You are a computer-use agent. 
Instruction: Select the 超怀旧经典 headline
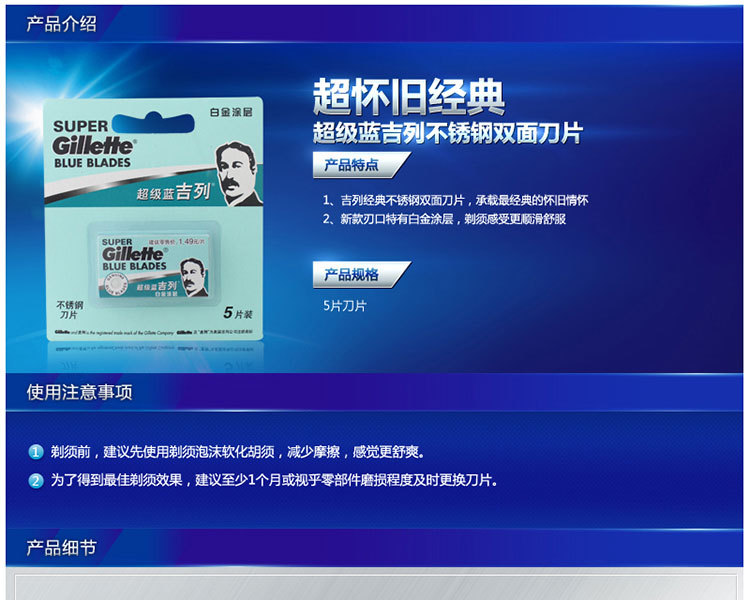coord(409,97)
